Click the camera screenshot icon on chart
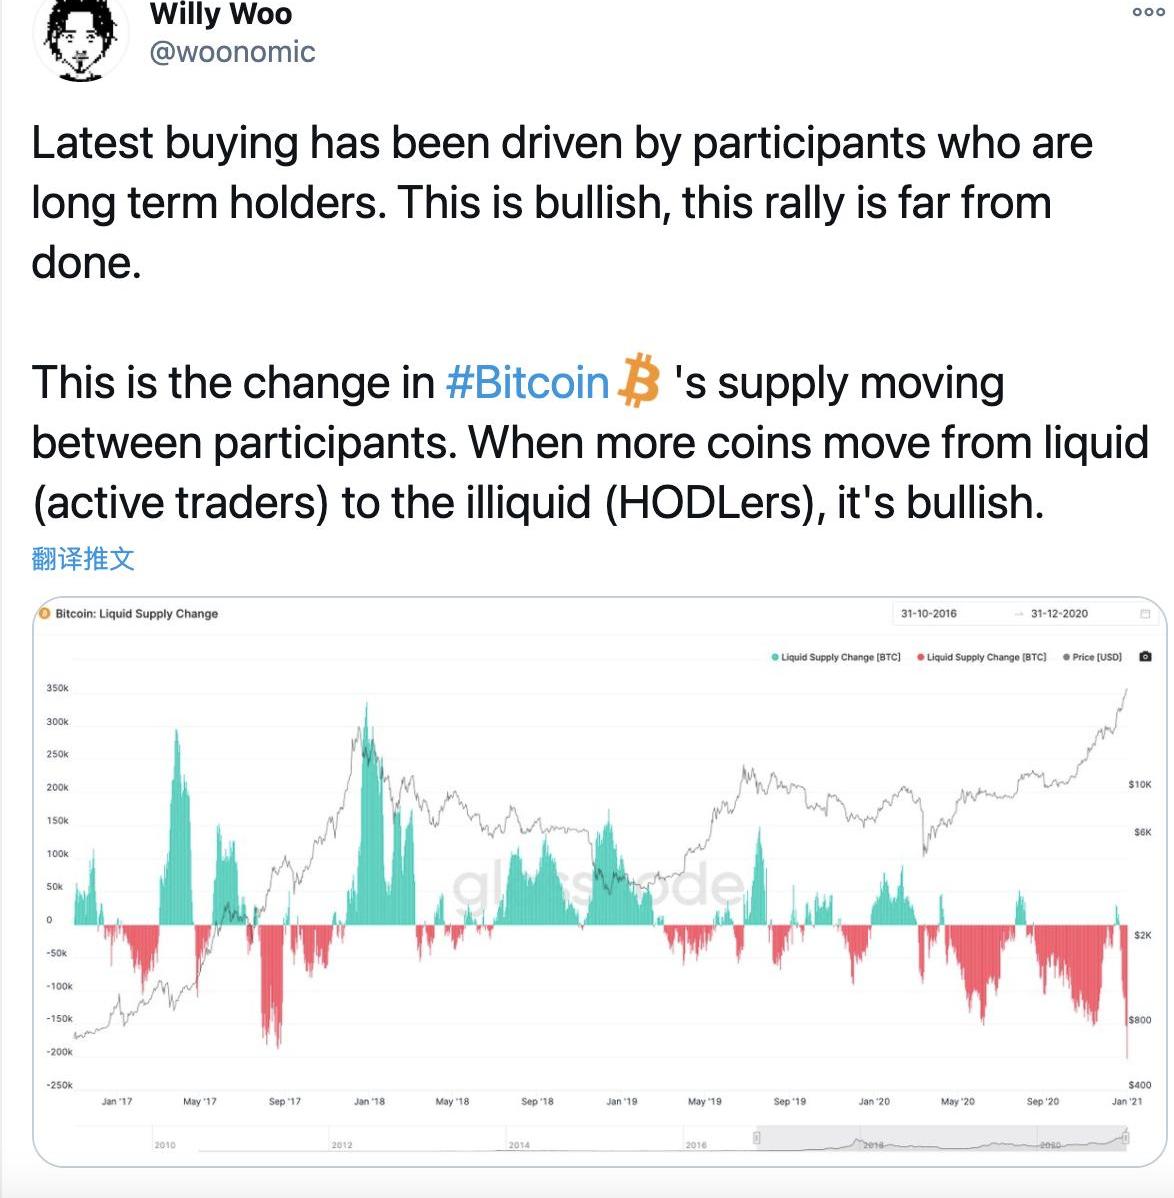 [x=1145, y=656]
